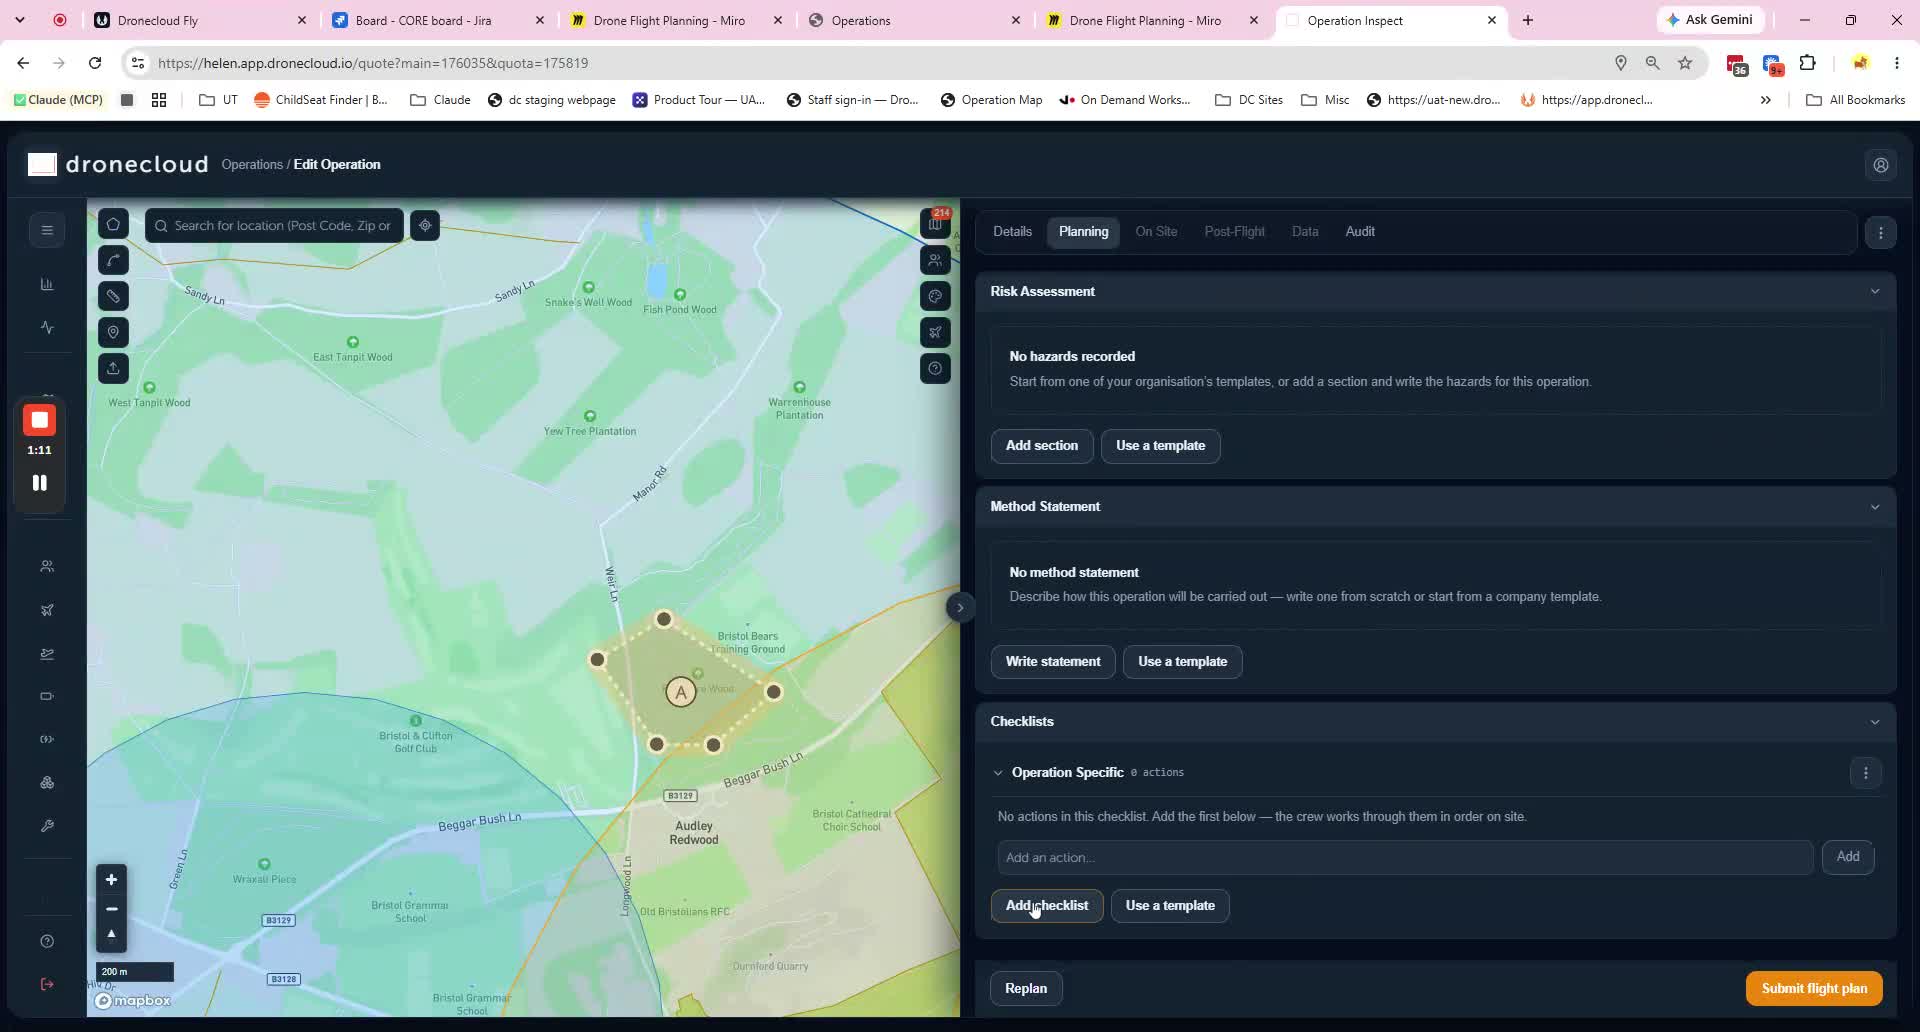Image resolution: width=1920 pixels, height=1032 pixels.
Task: Open the palette style icon on map
Action: coord(935,296)
